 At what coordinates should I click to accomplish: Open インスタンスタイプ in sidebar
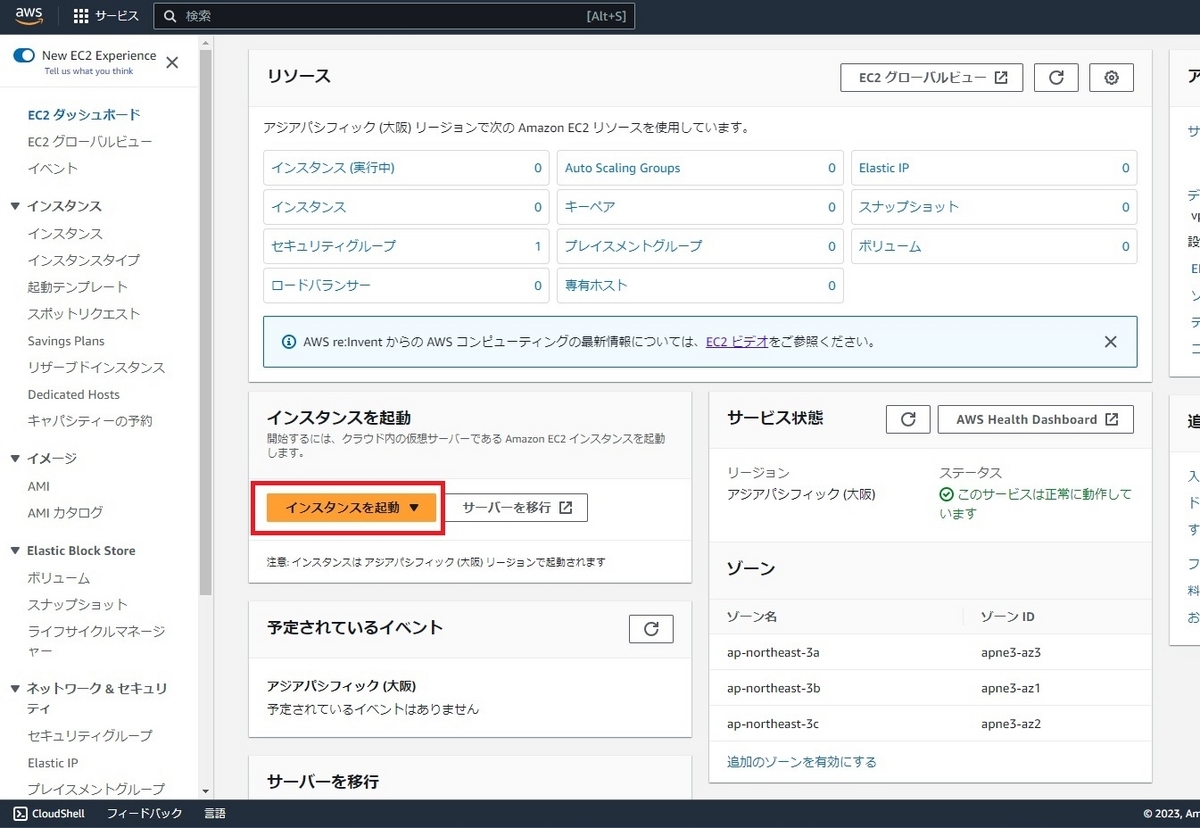pyautogui.click(x=84, y=260)
